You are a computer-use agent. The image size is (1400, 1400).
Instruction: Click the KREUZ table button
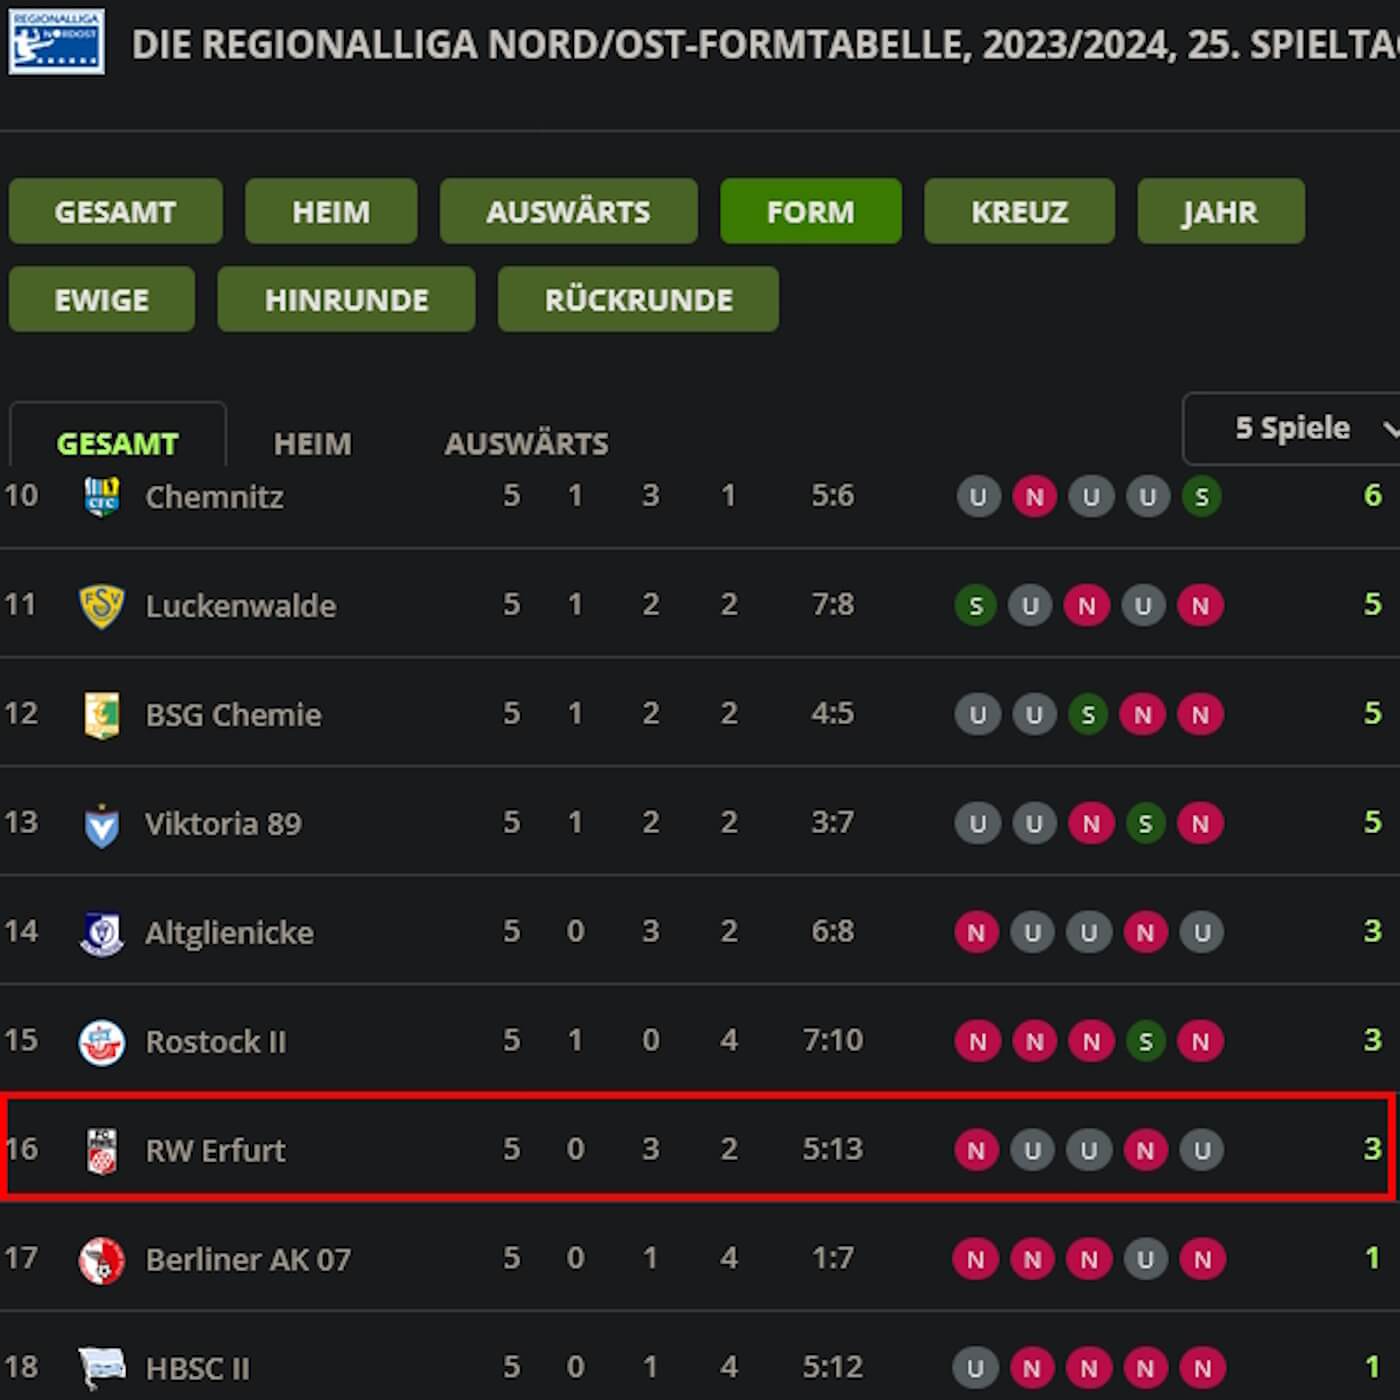(1019, 211)
